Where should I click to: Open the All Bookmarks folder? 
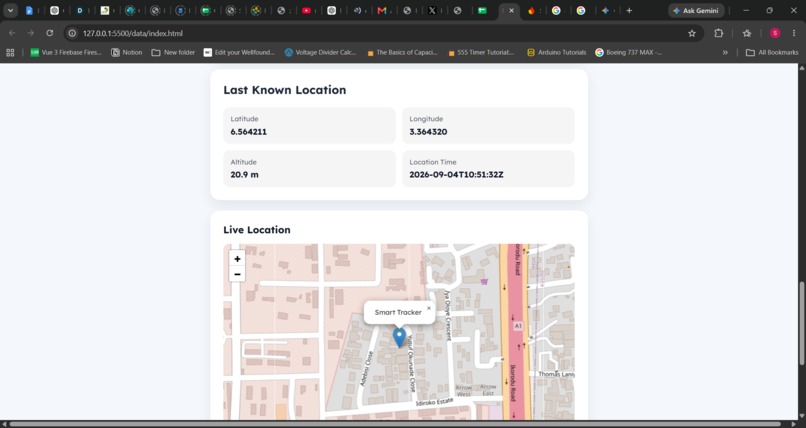click(772, 52)
